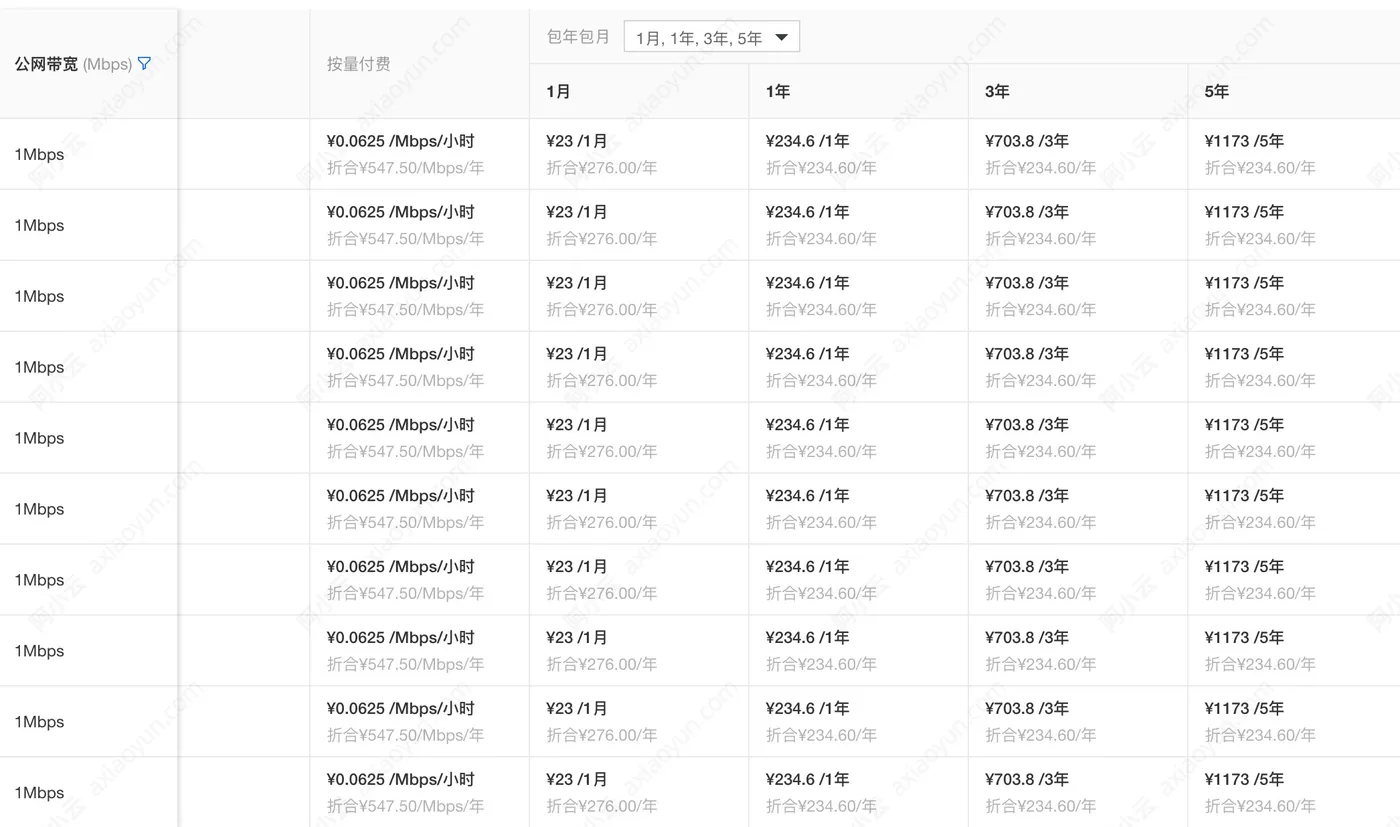
Task: Click ¥703.8 /3年 price in the first row
Action: tap(1027, 141)
